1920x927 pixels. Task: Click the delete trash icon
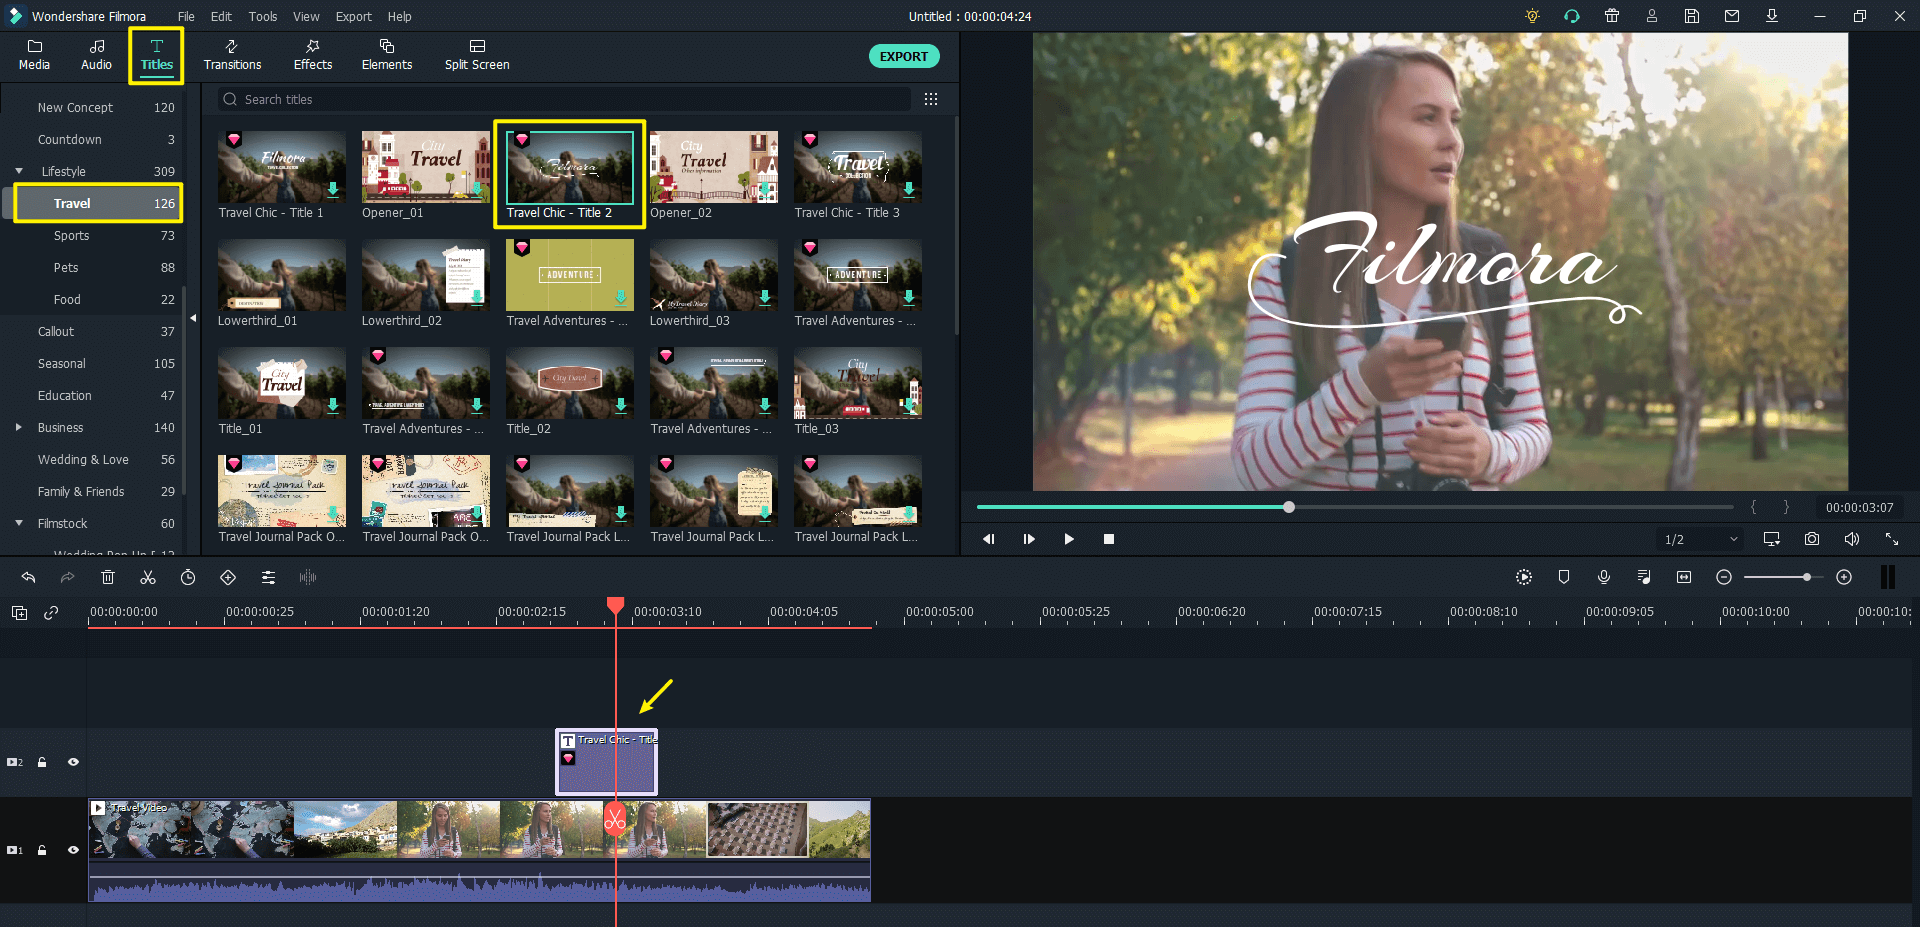108,577
